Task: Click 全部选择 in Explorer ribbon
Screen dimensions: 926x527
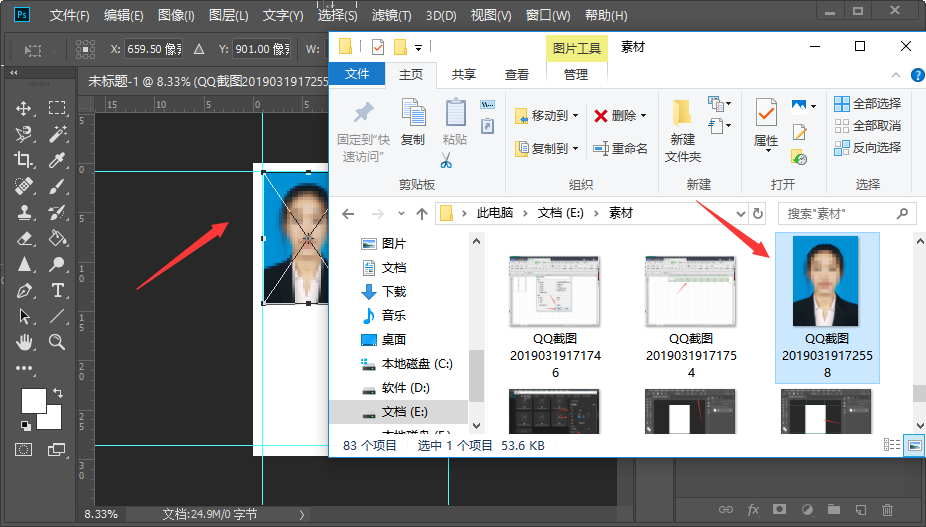Action: pyautogui.click(x=868, y=103)
